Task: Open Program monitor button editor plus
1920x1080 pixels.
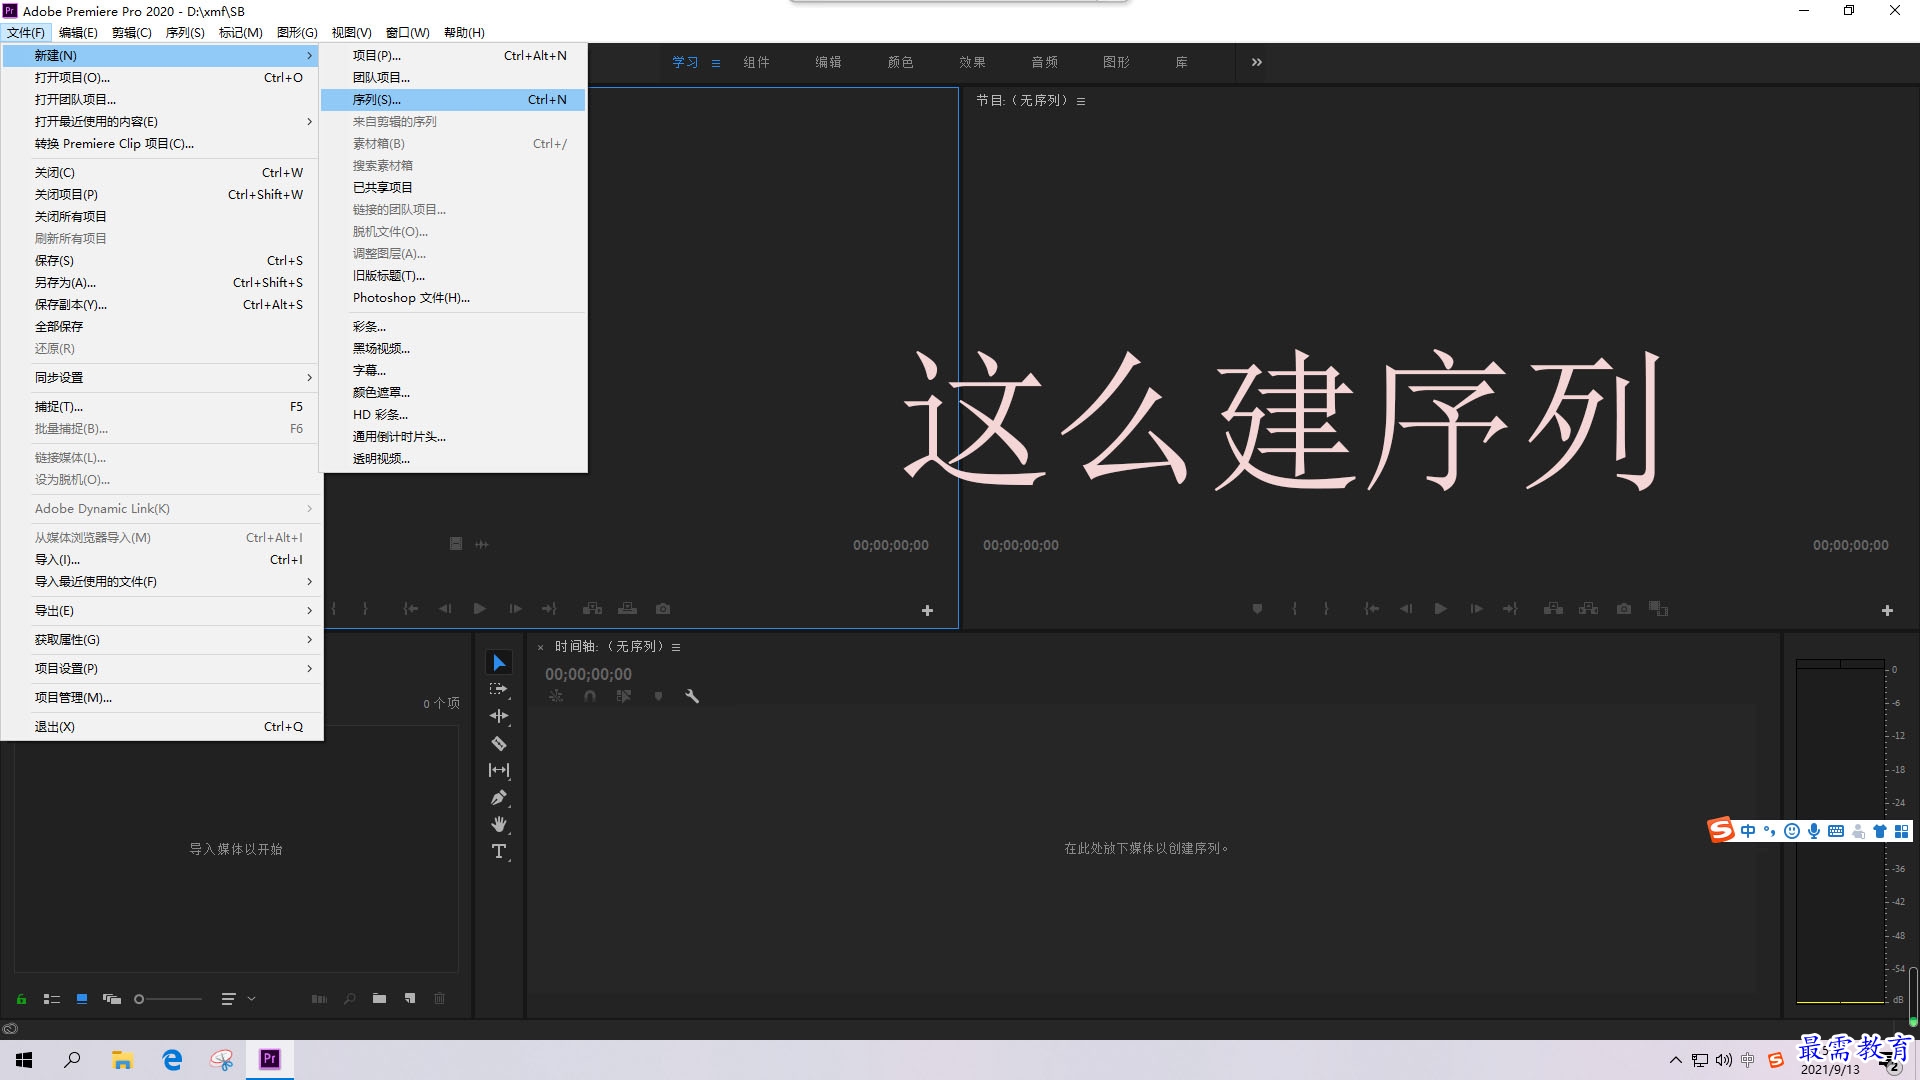Action: [1887, 610]
